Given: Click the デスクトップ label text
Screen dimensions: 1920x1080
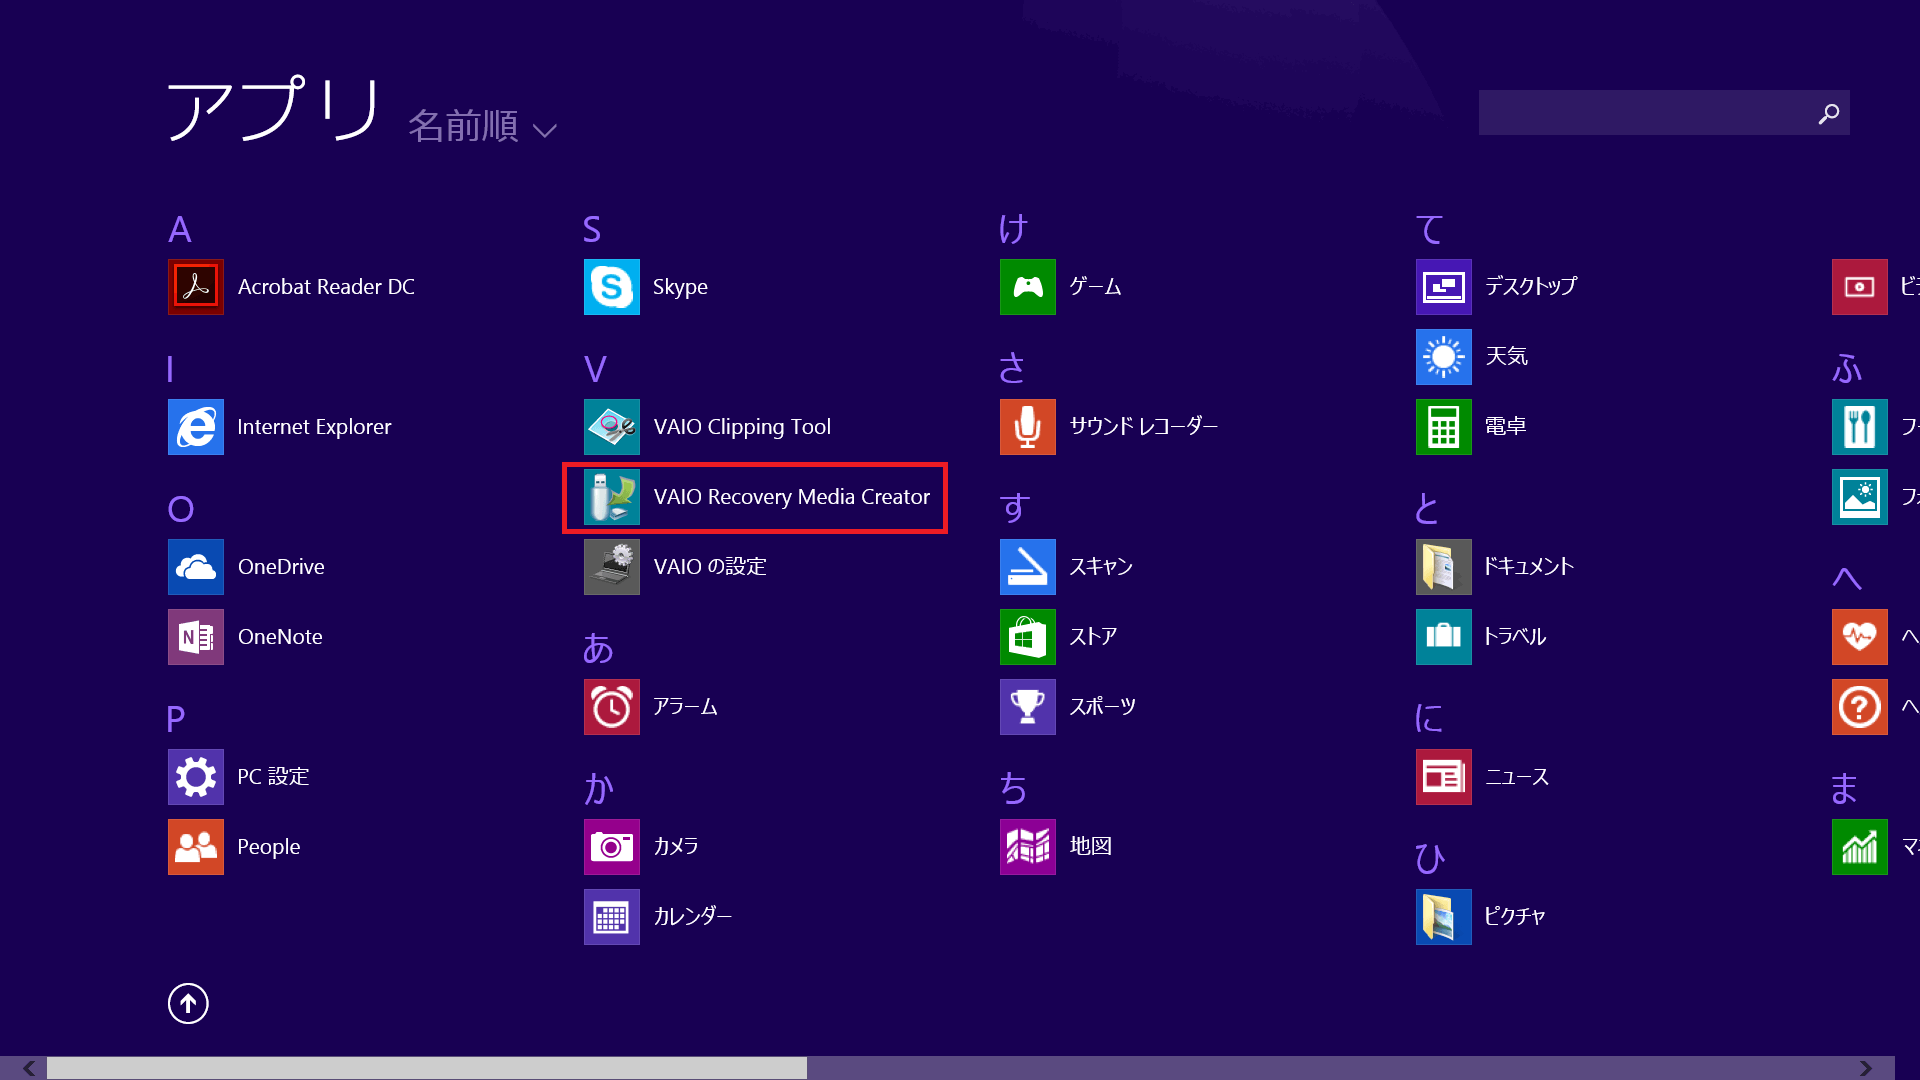Looking at the screenshot, I should coord(1531,286).
